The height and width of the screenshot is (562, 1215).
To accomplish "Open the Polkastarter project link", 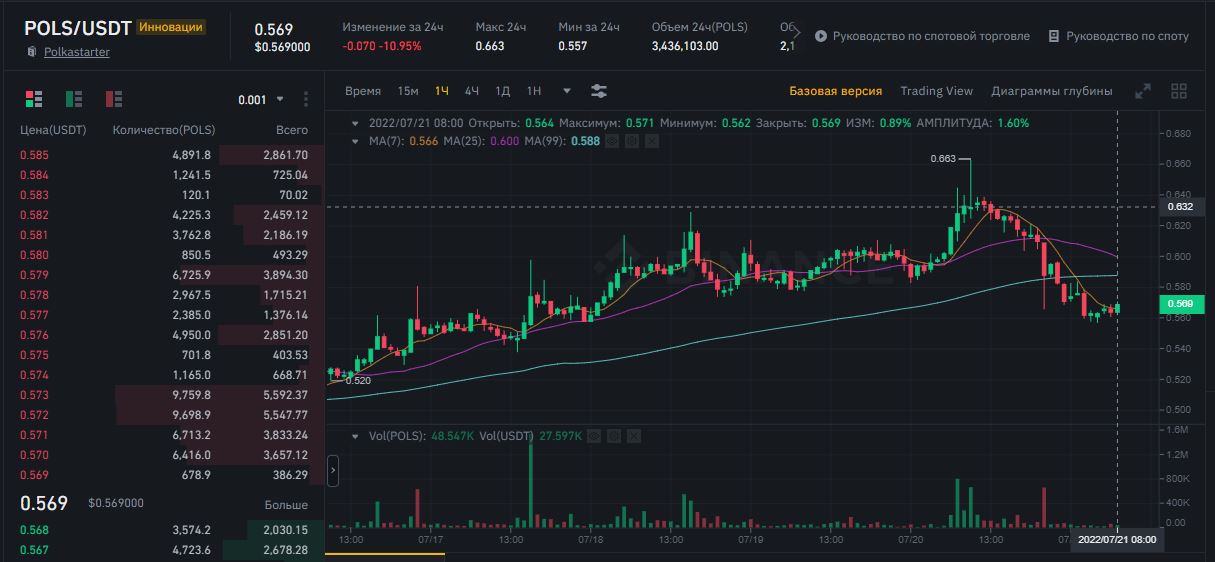I will coord(77,52).
